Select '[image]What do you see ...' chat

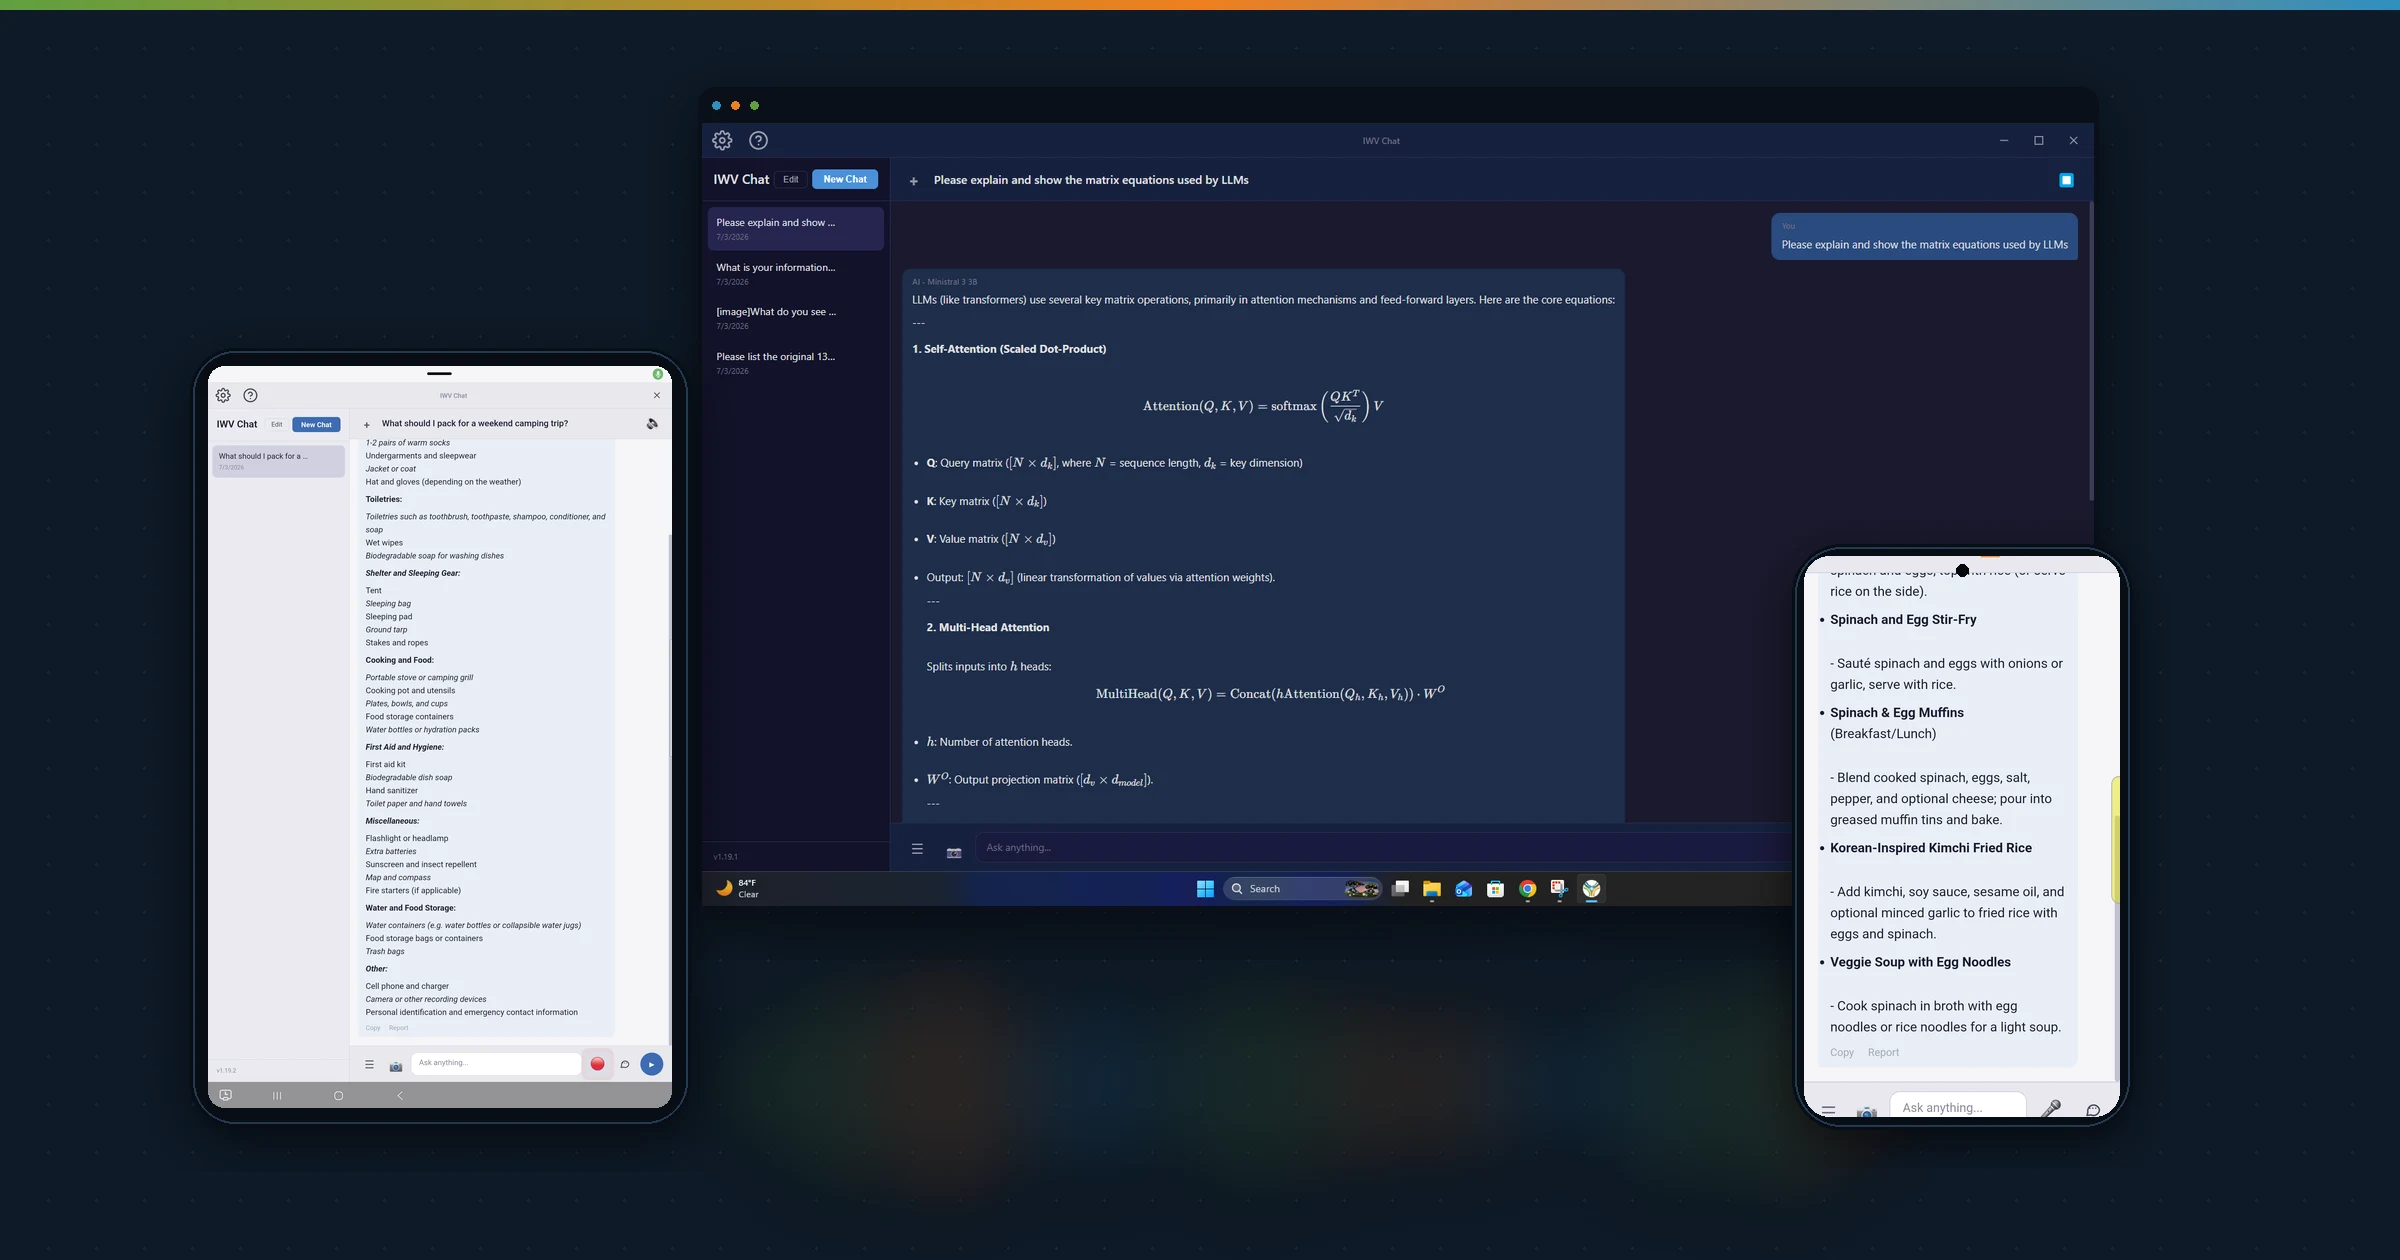click(x=796, y=318)
